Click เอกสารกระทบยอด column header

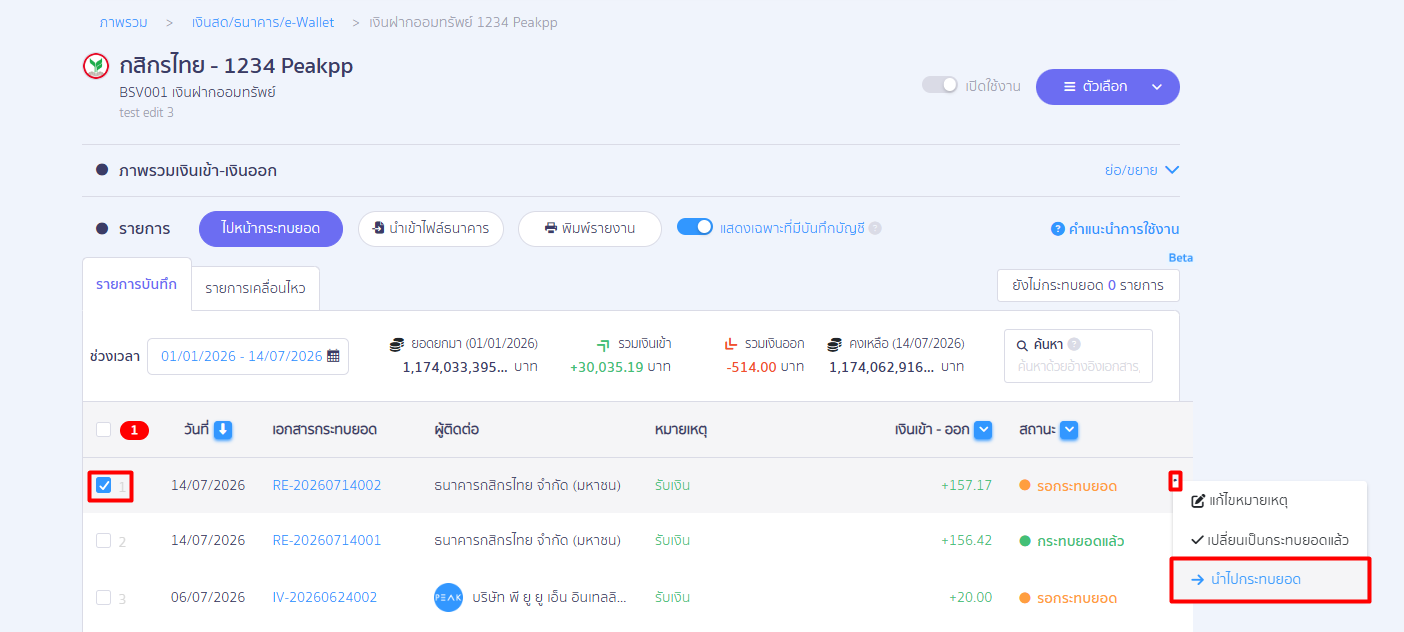coord(324,430)
